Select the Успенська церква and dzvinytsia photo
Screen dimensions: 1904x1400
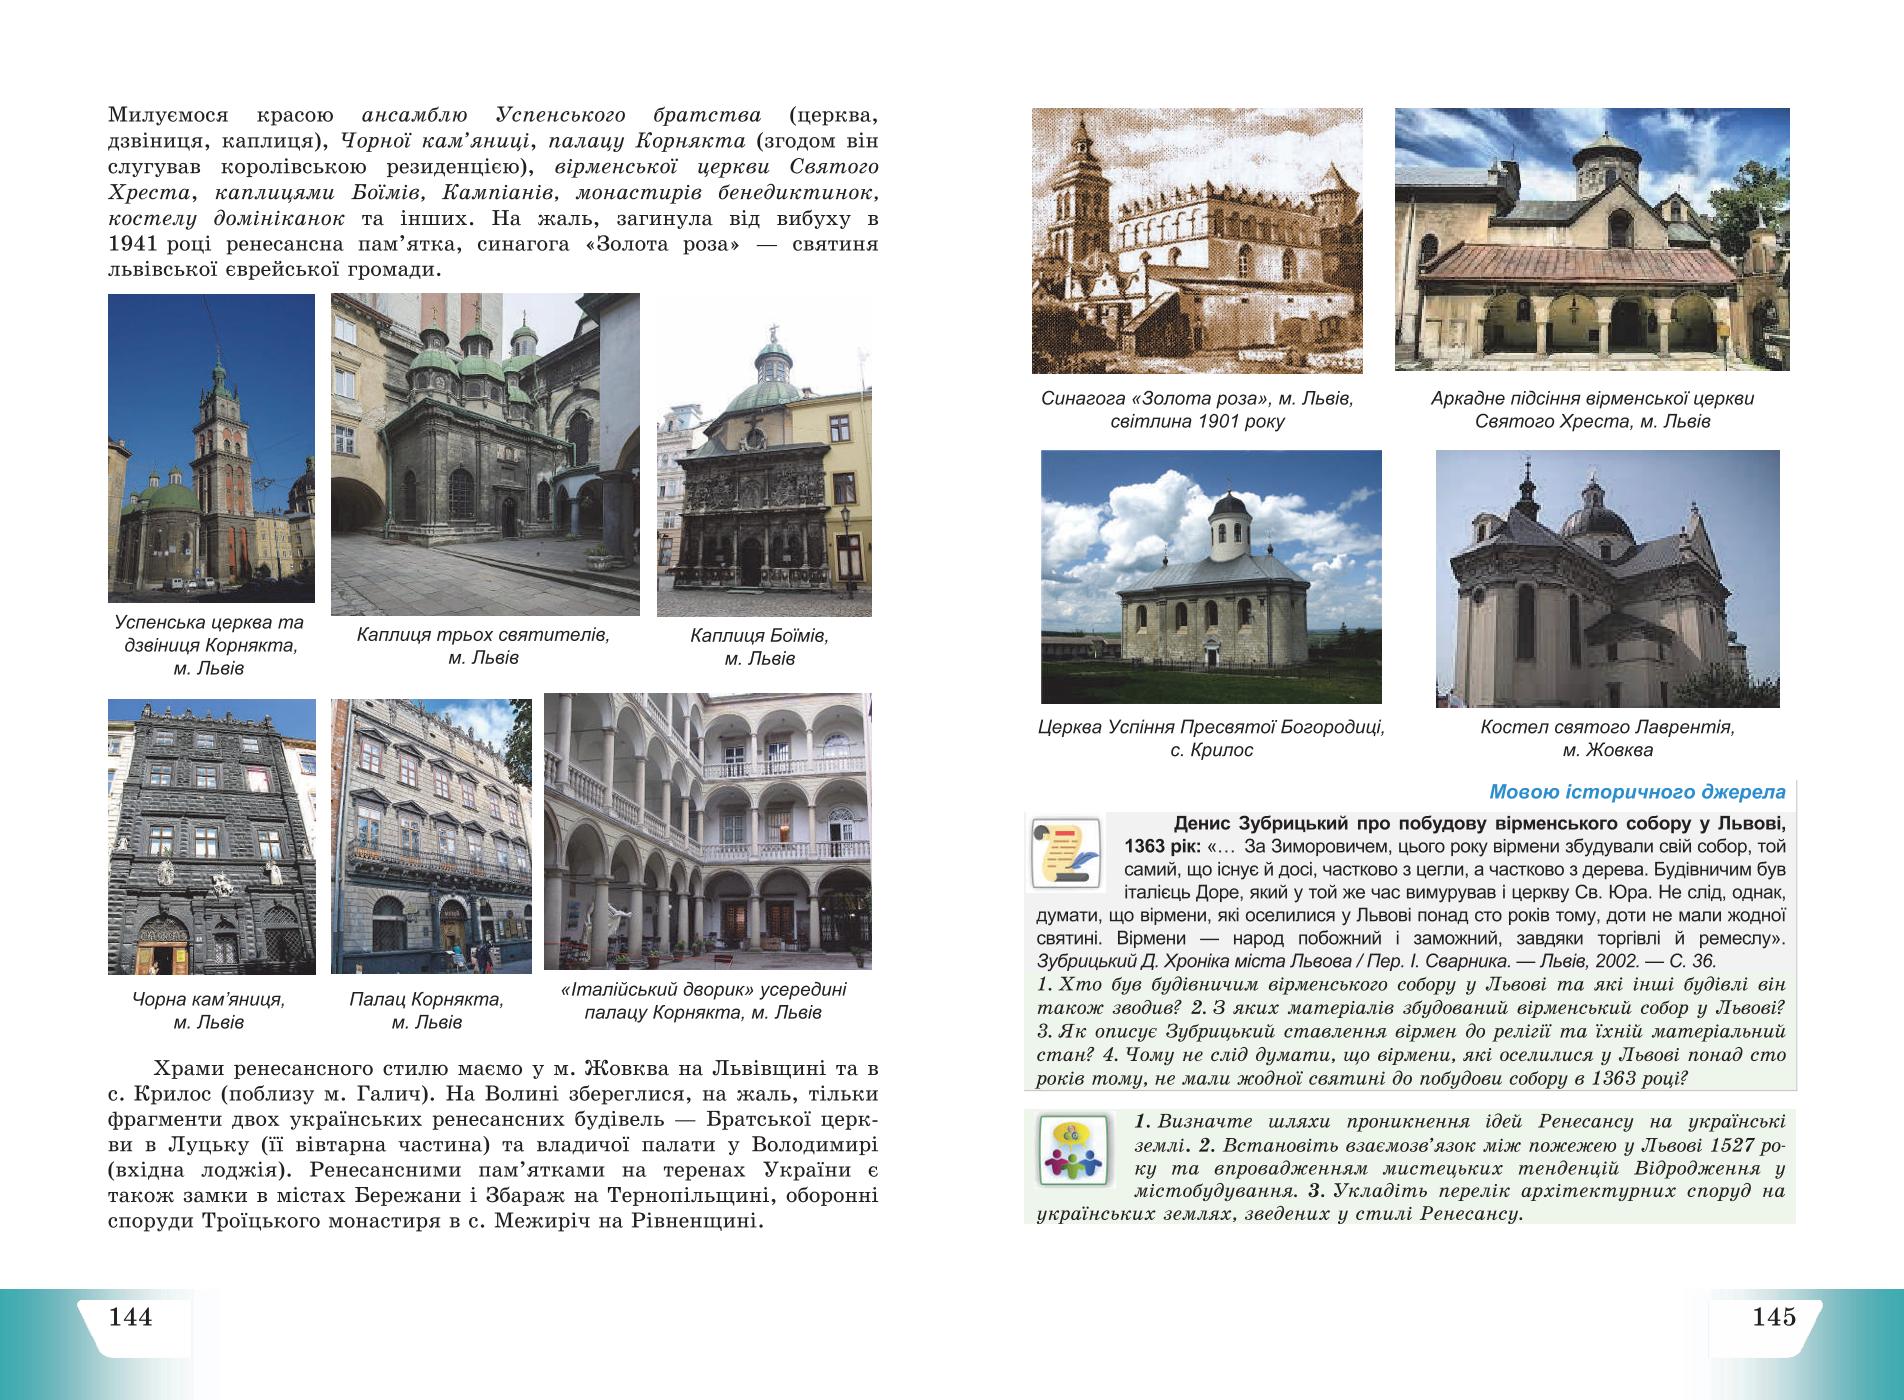pyautogui.click(x=211, y=448)
